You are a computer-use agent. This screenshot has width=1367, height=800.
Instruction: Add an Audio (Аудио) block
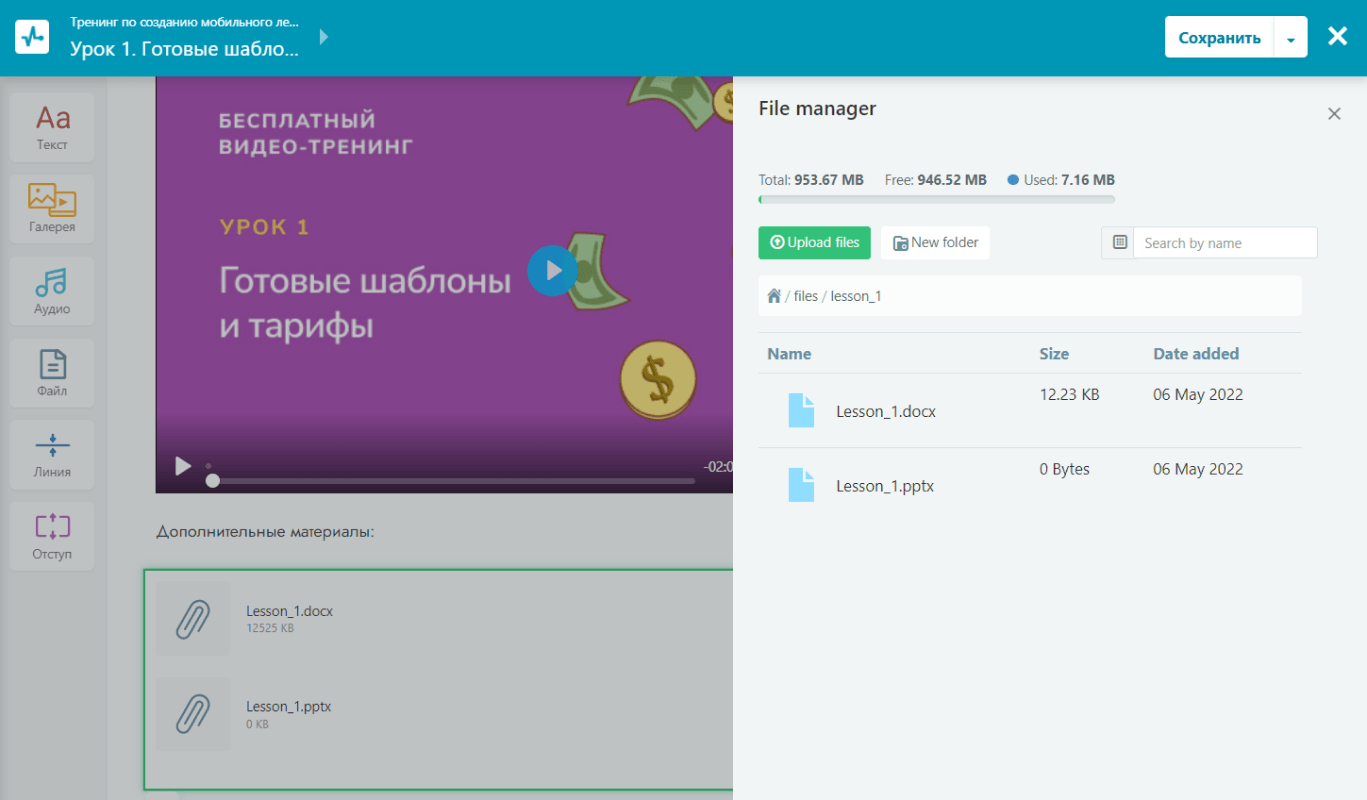(x=52, y=291)
